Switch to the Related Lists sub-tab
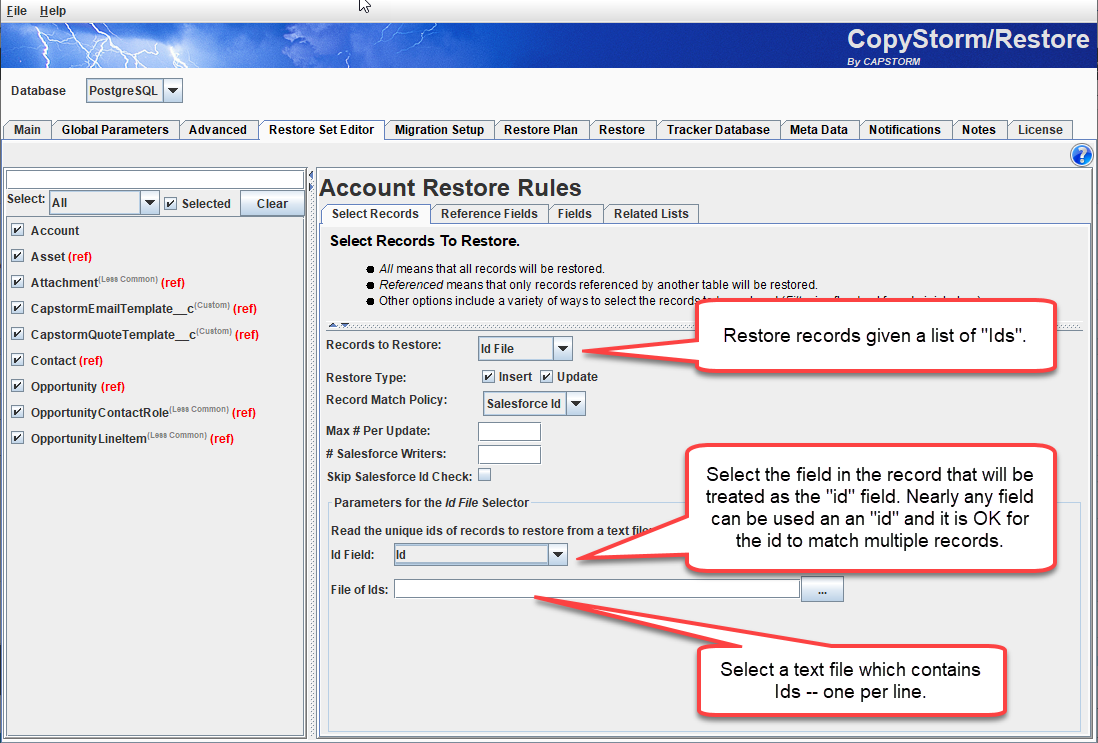Viewport: 1098px width, 743px height. pyautogui.click(x=651, y=214)
